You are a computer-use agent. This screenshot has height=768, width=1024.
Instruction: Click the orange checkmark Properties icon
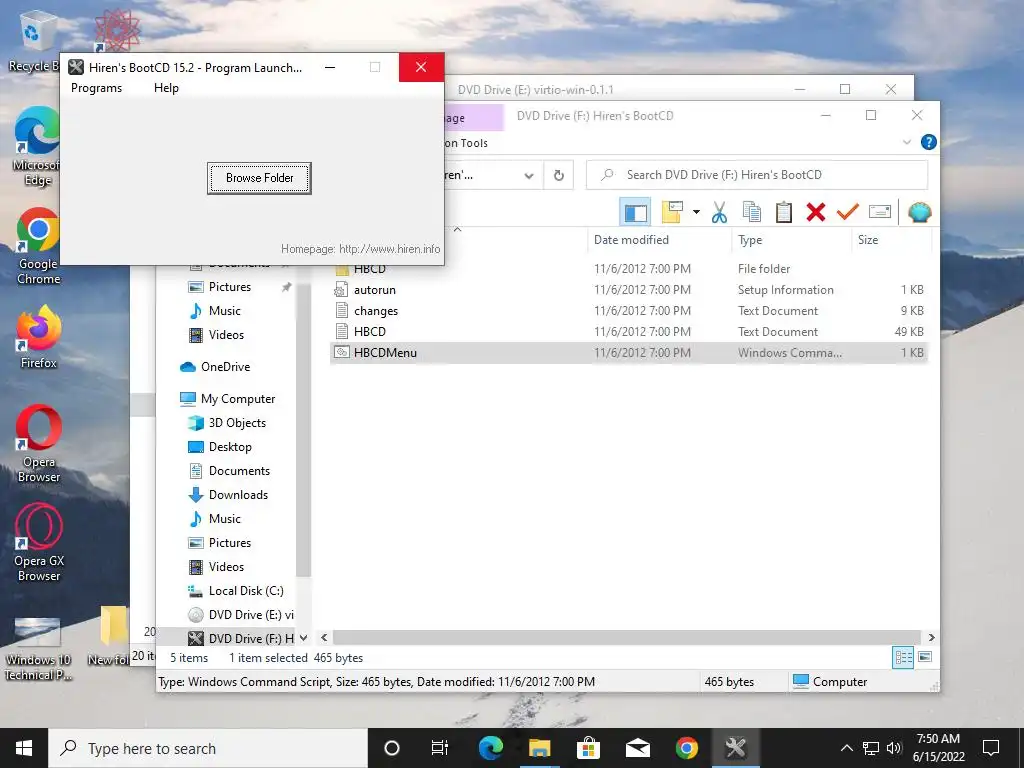click(848, 212)
